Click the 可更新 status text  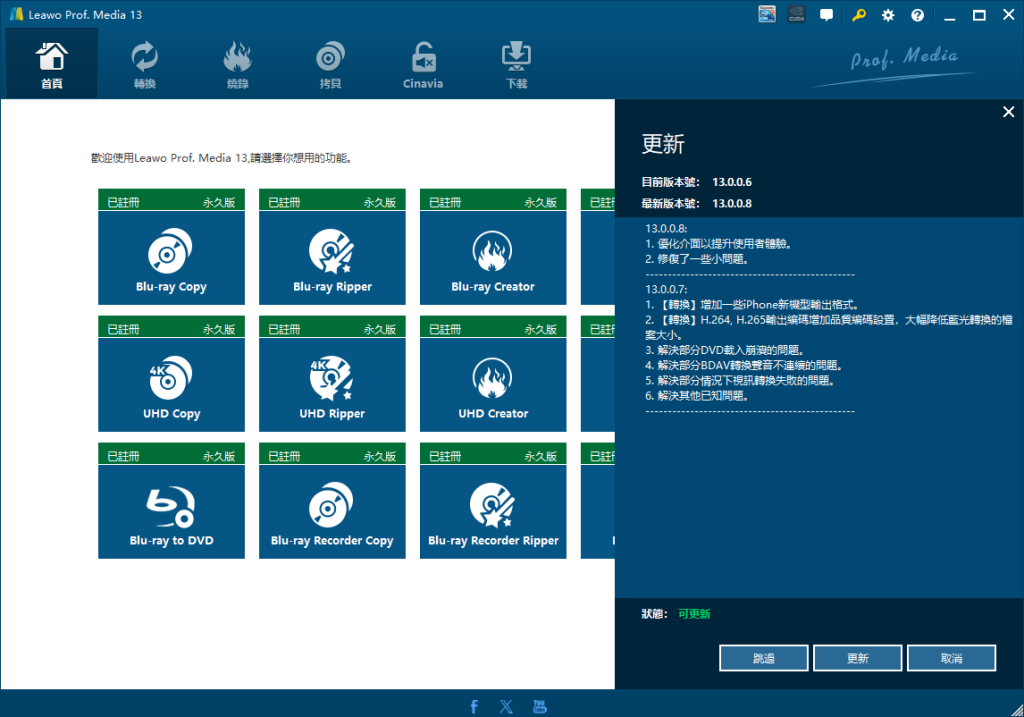click(694, 614)
